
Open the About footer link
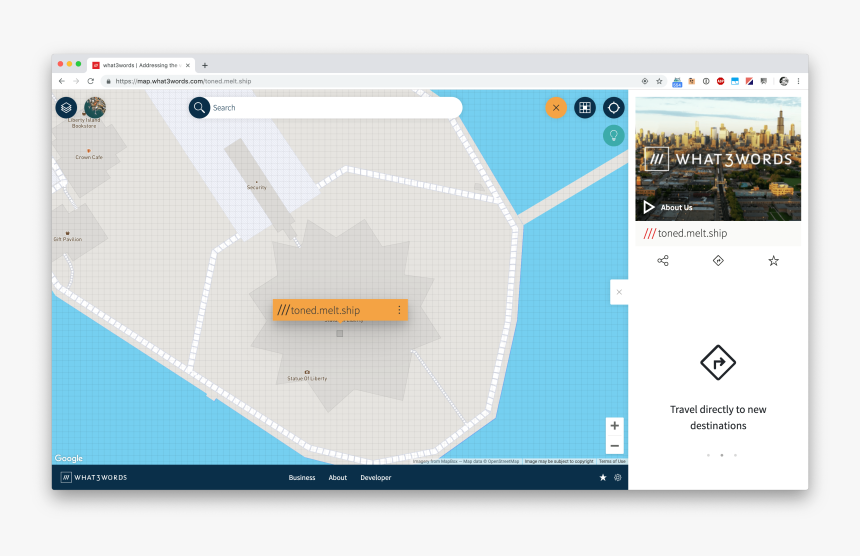(338, 478)
